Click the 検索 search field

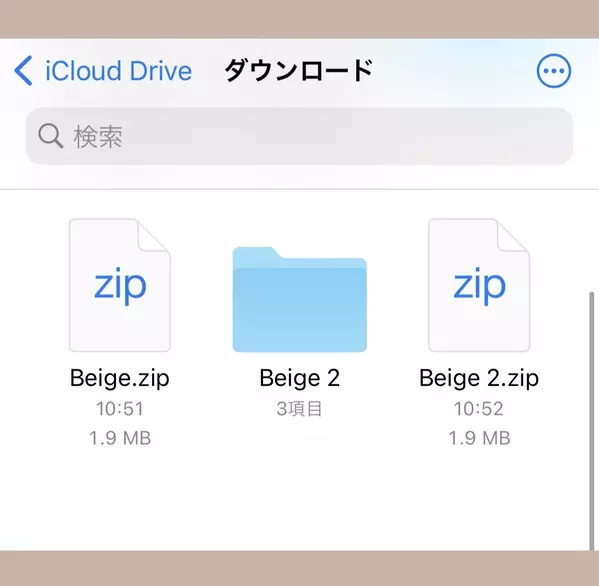(299, 136)
